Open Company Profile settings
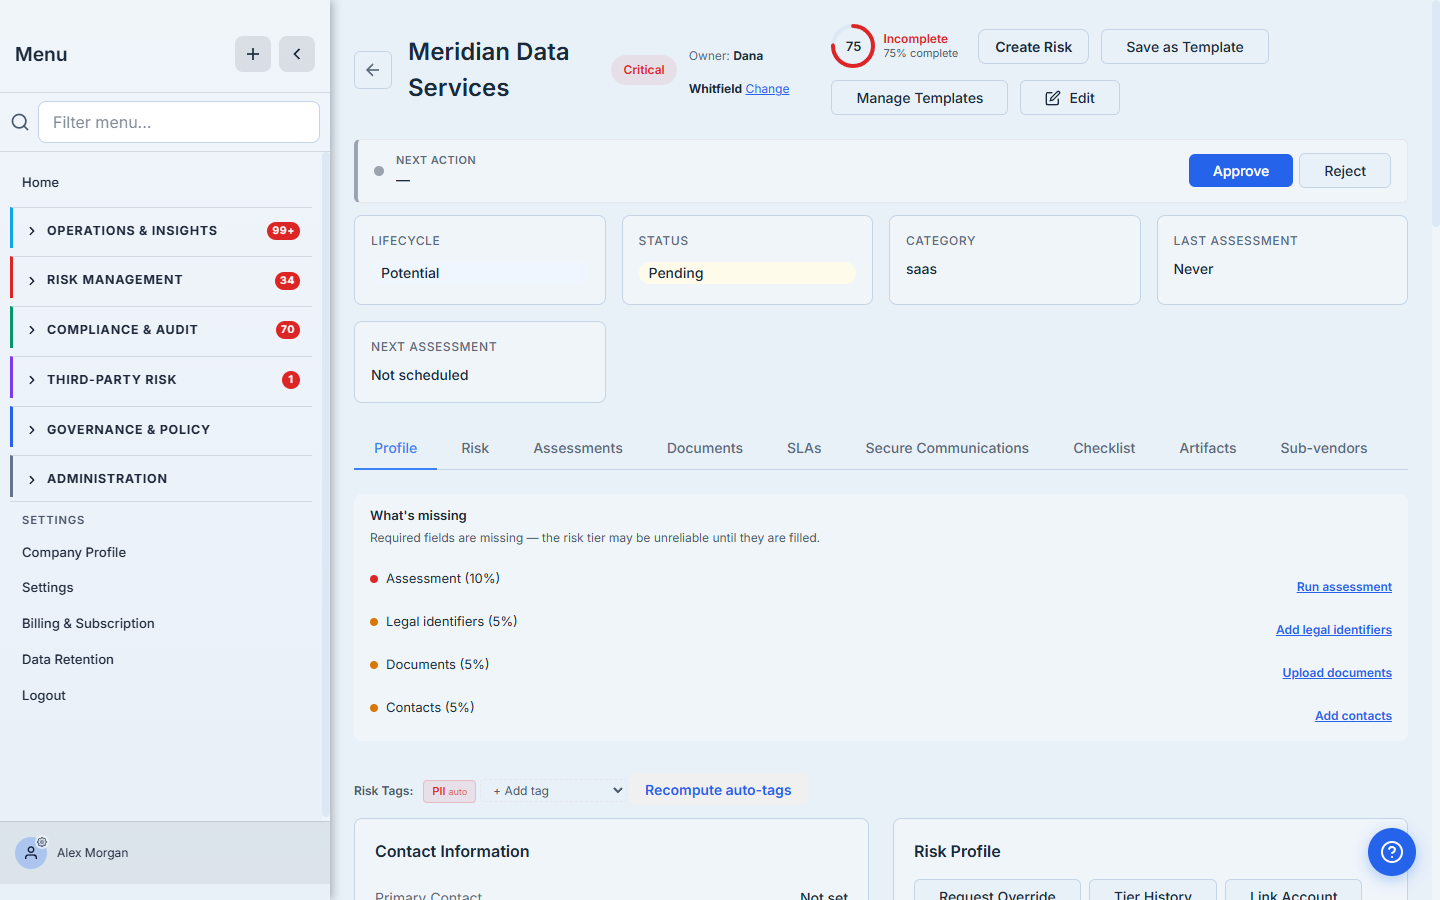This screenshot has height=900, width=1440. pyautogui.click(x=74, y=552)
